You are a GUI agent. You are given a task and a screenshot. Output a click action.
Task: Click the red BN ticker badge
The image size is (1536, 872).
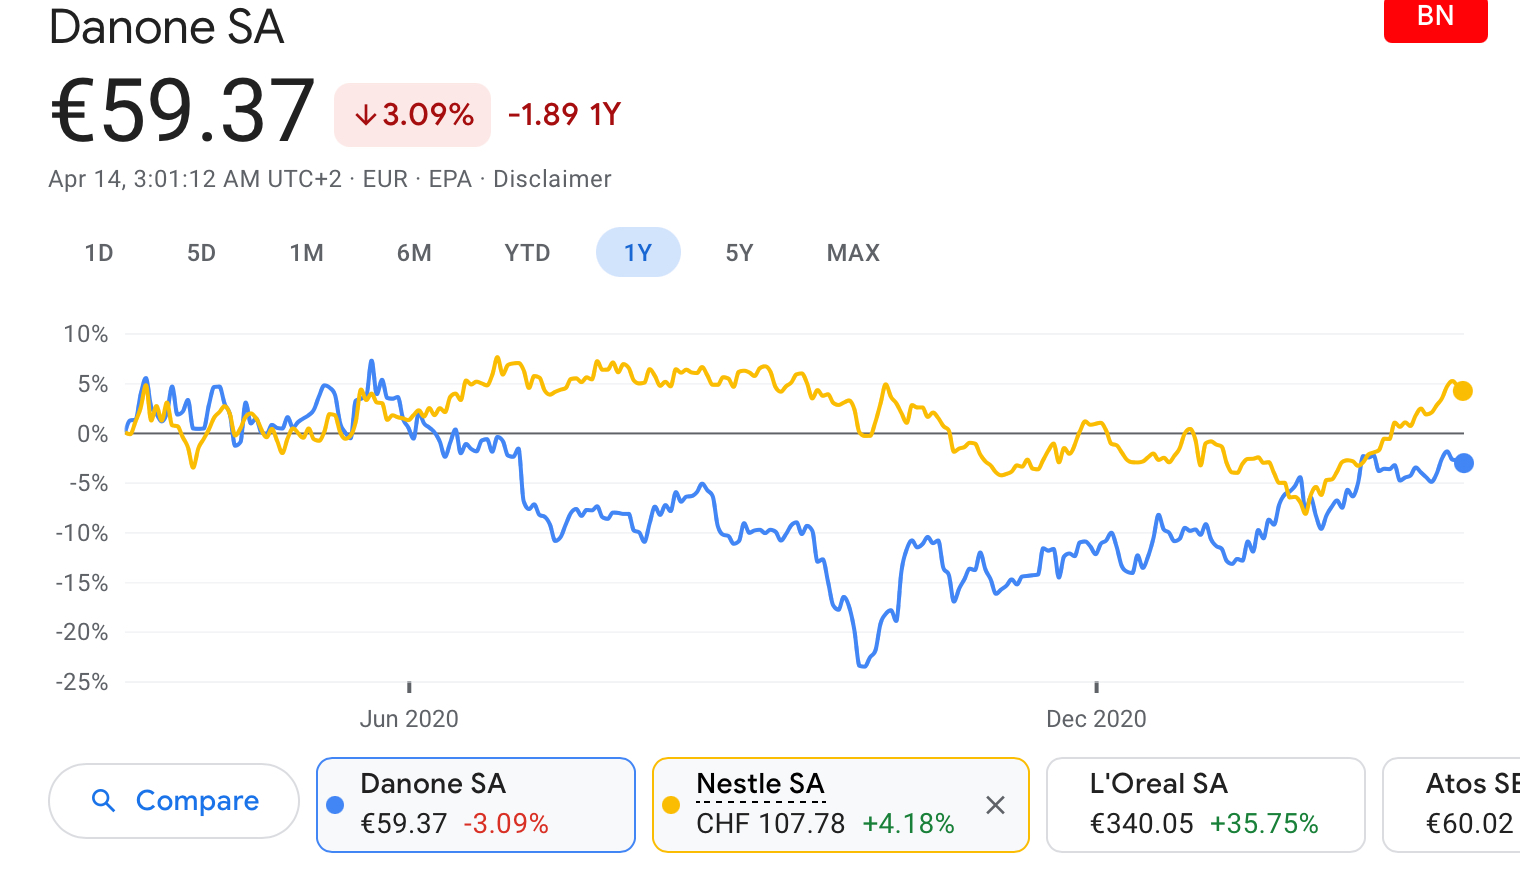(1435, 18)
